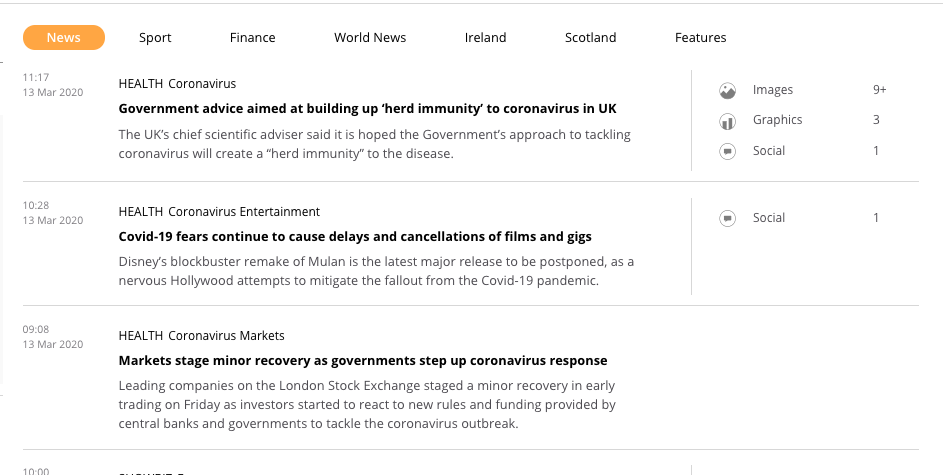Select the News tab

click(x=64, y=38)
